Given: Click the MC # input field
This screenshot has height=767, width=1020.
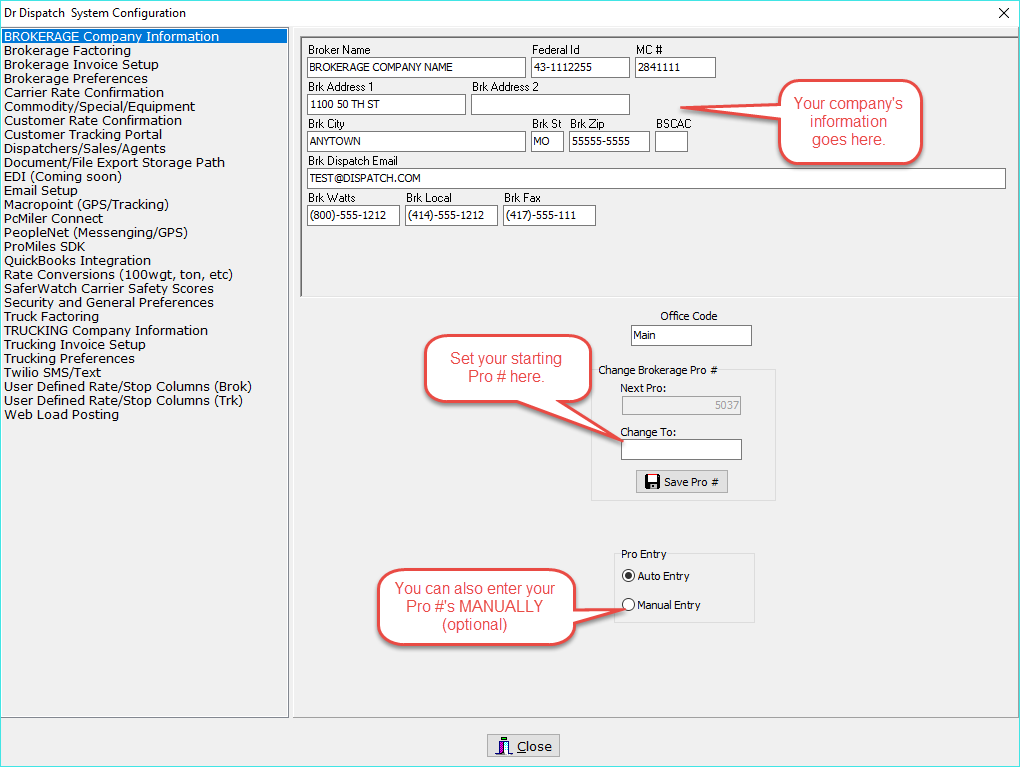Looking at the screenshot, I should [x=675, y=67].
